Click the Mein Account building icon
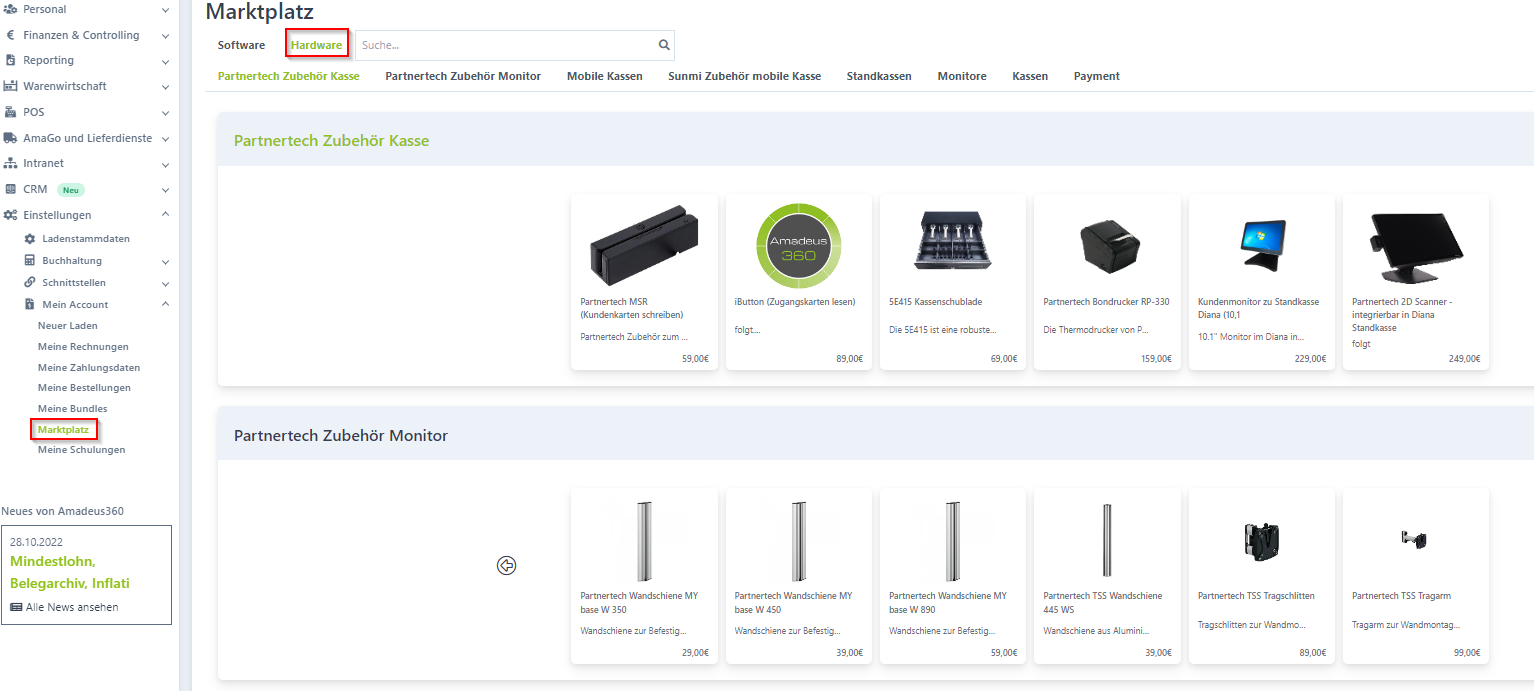The height and width of the screenshot is (691, 1534). click(30, 304)
